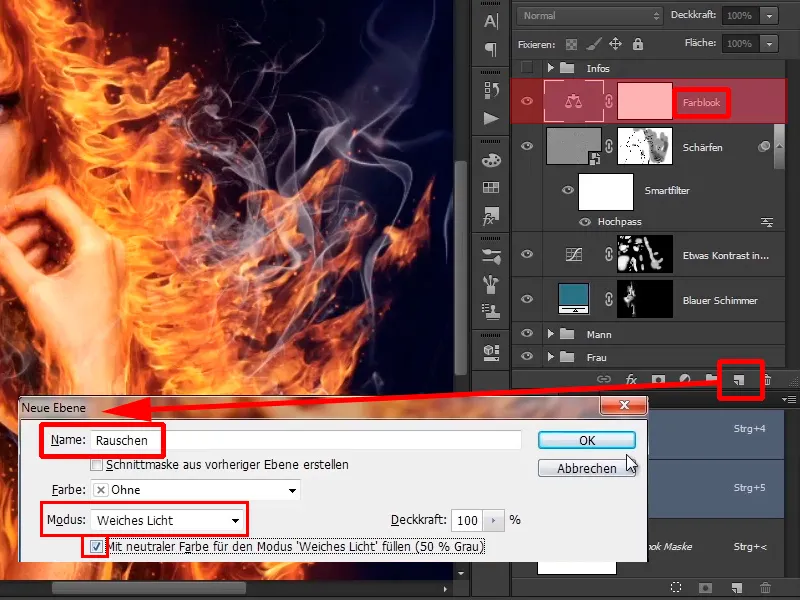800x600 pixels.
Task: Select the Etwas Kontrast curves adjustment thumbnail
Action: coord(573,254)
